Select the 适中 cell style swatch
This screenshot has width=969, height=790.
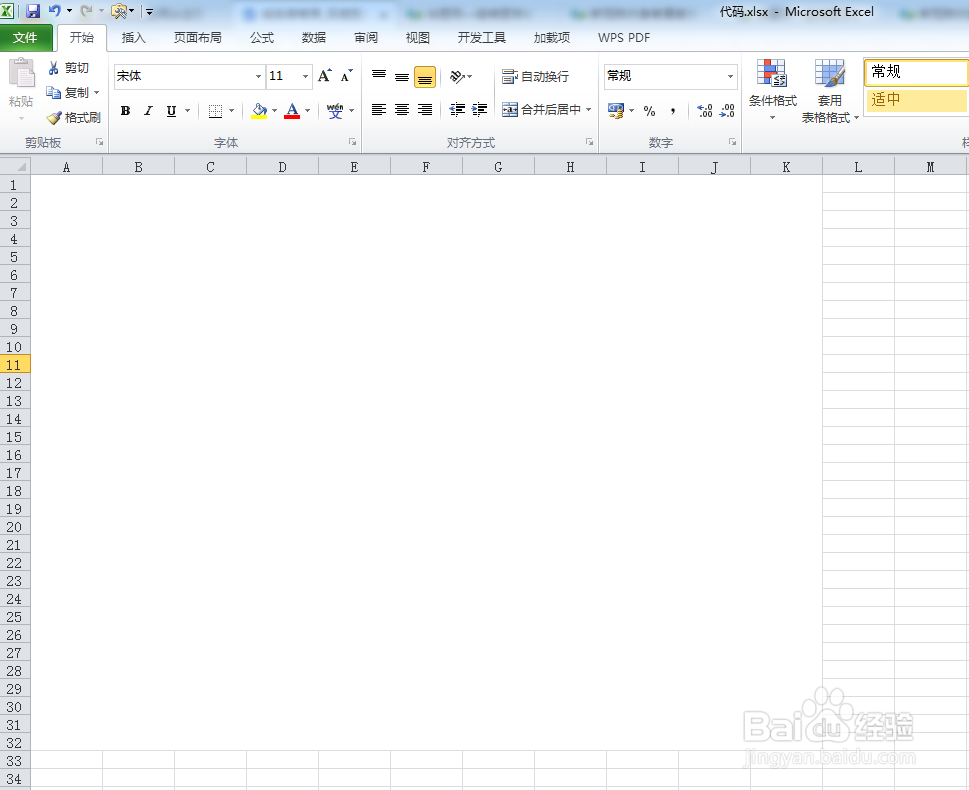point(916,100)
